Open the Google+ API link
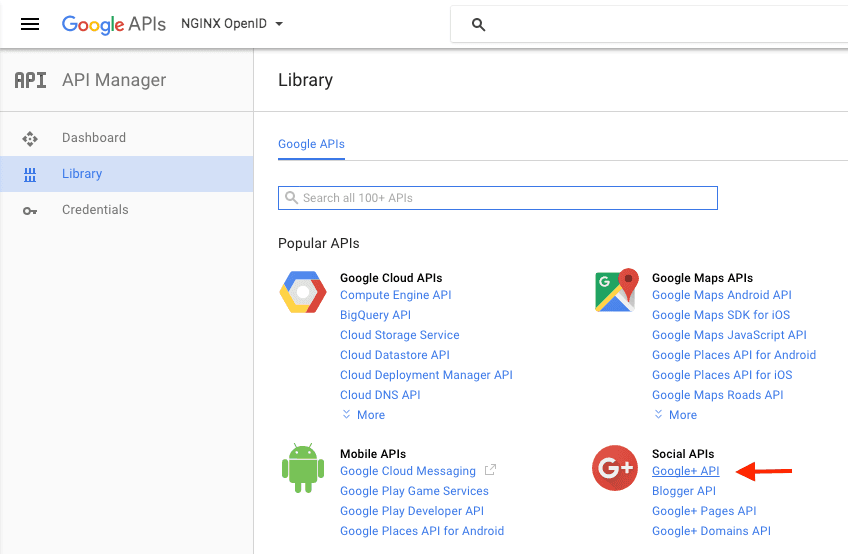Image resolution: width=848 pixels, height=554 pixels. 685,471
